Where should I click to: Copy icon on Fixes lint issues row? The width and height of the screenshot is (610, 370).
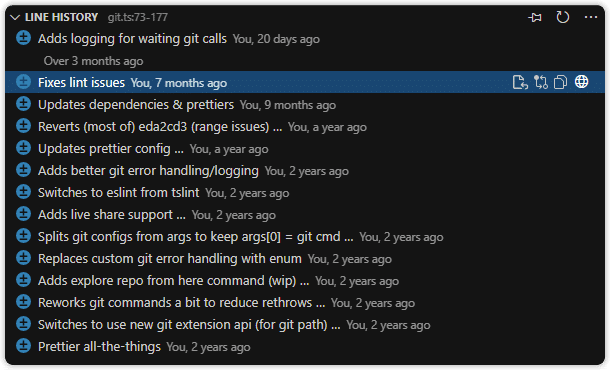tap(560, 82)
